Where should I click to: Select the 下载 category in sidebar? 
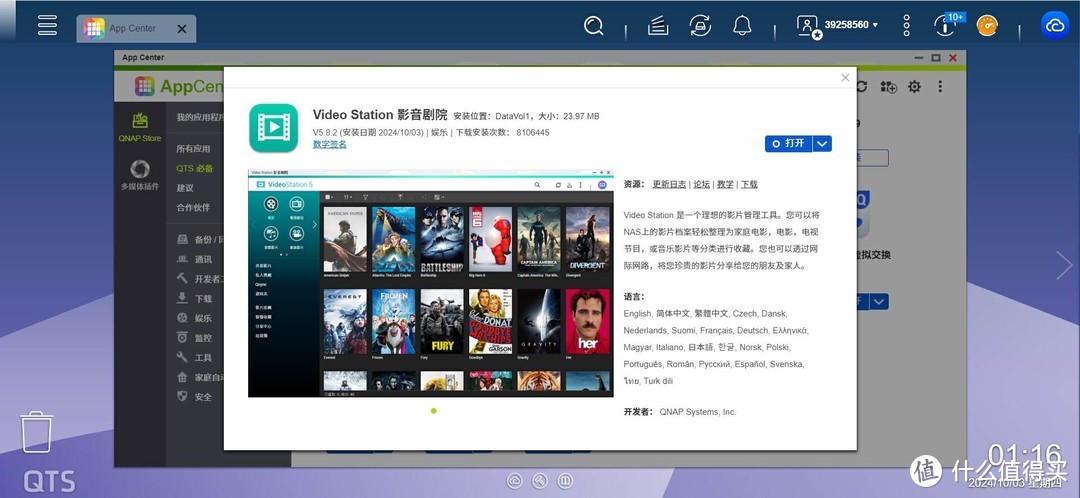click(194, 299)
